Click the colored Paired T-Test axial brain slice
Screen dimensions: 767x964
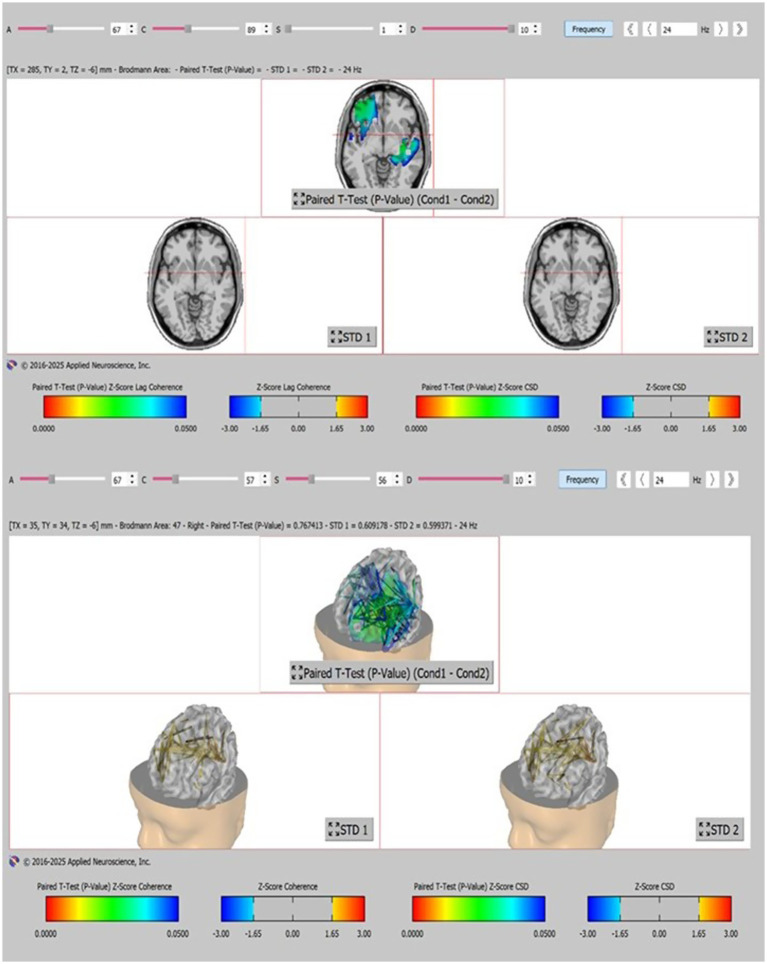(x=382, y=134)
